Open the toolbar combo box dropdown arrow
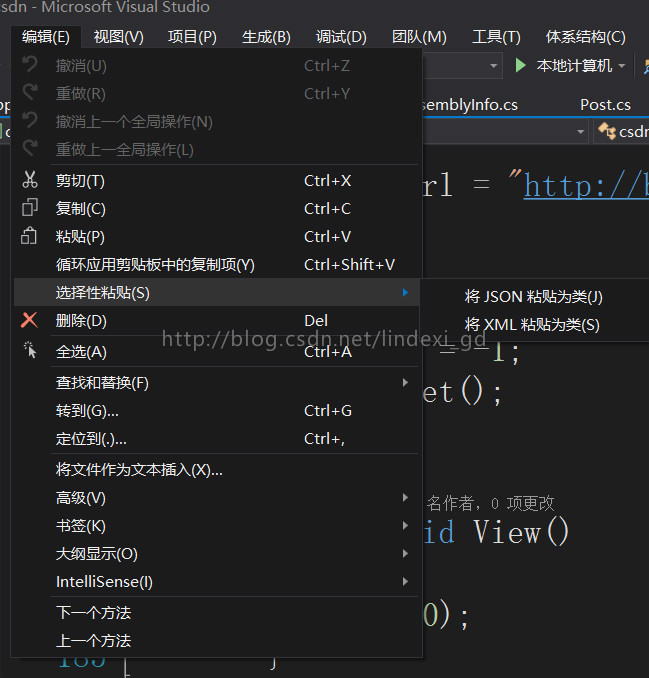The image size is (649, 678). pos(493,66)
